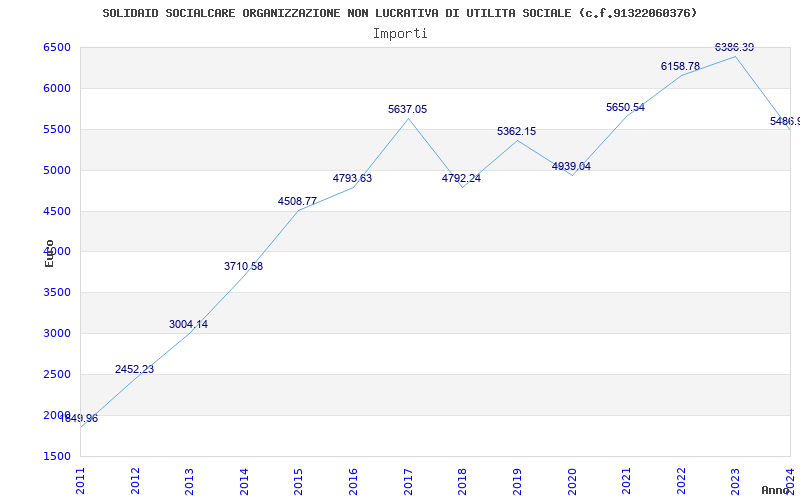Select the 2015 x-axis year label
The image size is (800, 500).
[x=299, y=481]
